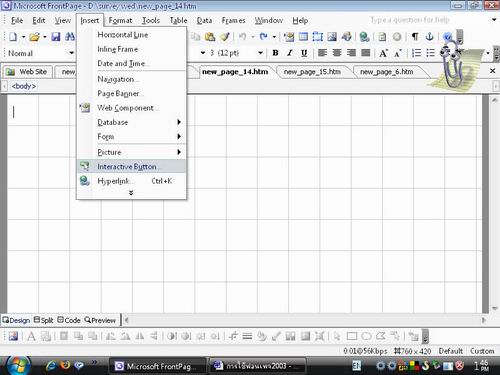This screenshot has height=375, width=500.
Task: Switch to Code view button
Action: [x=69, y=320]
